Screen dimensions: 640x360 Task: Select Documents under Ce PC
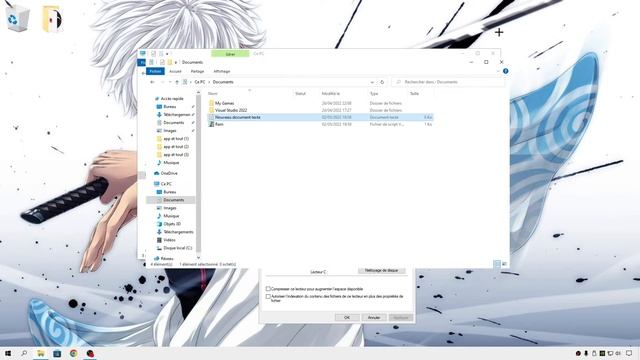click(173, 200)
